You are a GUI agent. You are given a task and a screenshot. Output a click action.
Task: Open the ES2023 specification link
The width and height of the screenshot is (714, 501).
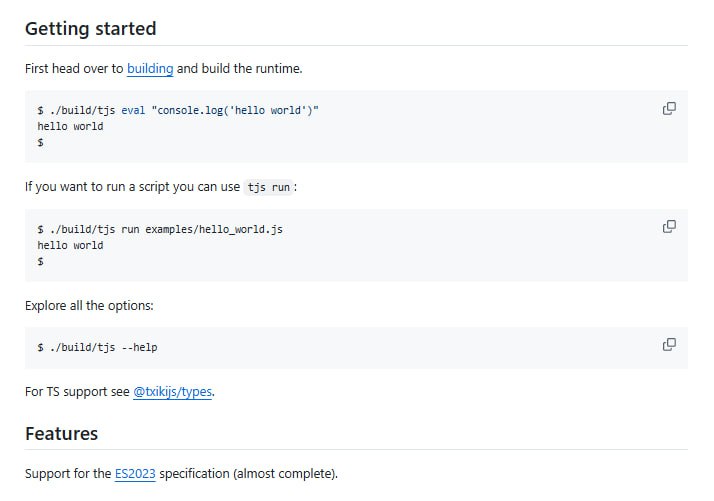(135, 473)
